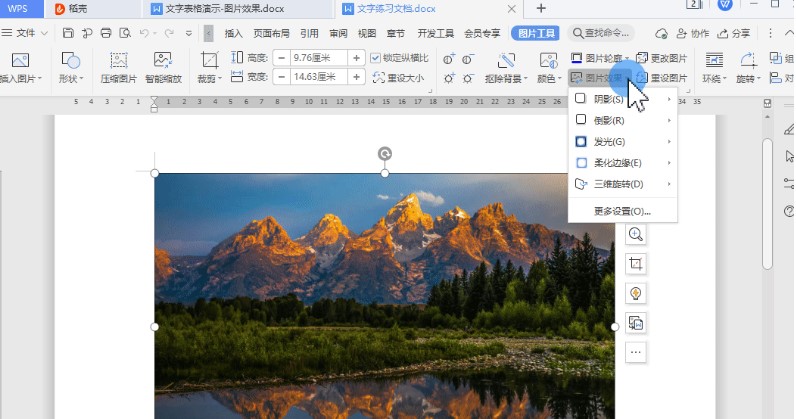Switch to Developer Tools (开发工具) tab
This screenshot has width=796, height=419.
tap(436, 34)
